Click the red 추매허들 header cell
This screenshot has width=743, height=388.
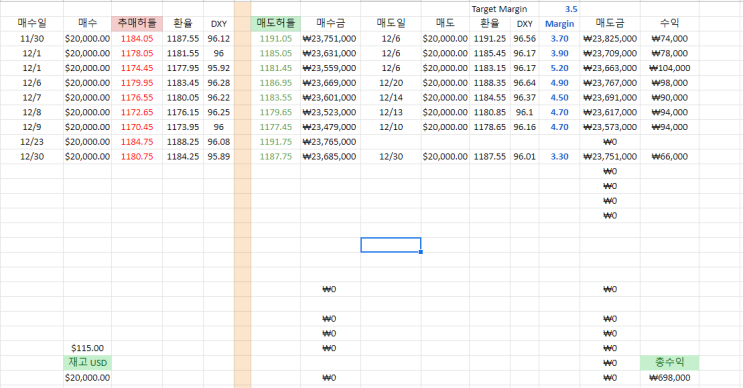[x=137, y=23]
